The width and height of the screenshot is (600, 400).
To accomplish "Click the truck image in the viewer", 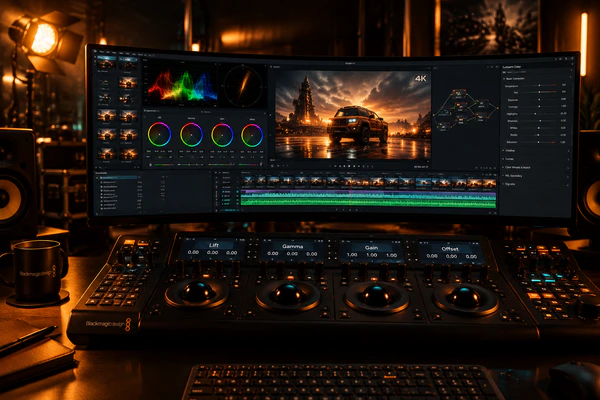I will tap(357, 124).
